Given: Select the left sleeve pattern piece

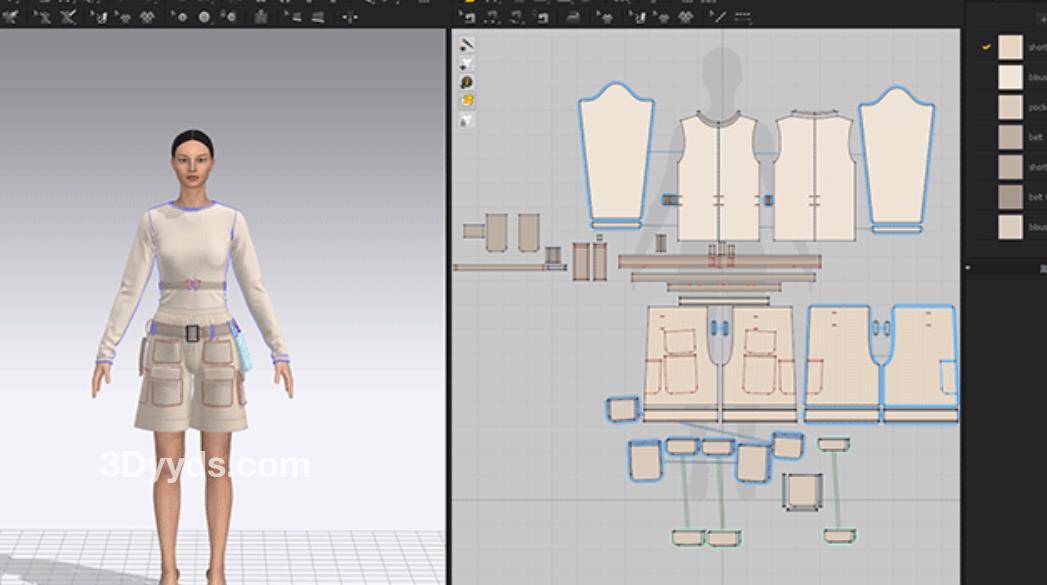Looking at the screenshot, I should click(x=614, y=150).
